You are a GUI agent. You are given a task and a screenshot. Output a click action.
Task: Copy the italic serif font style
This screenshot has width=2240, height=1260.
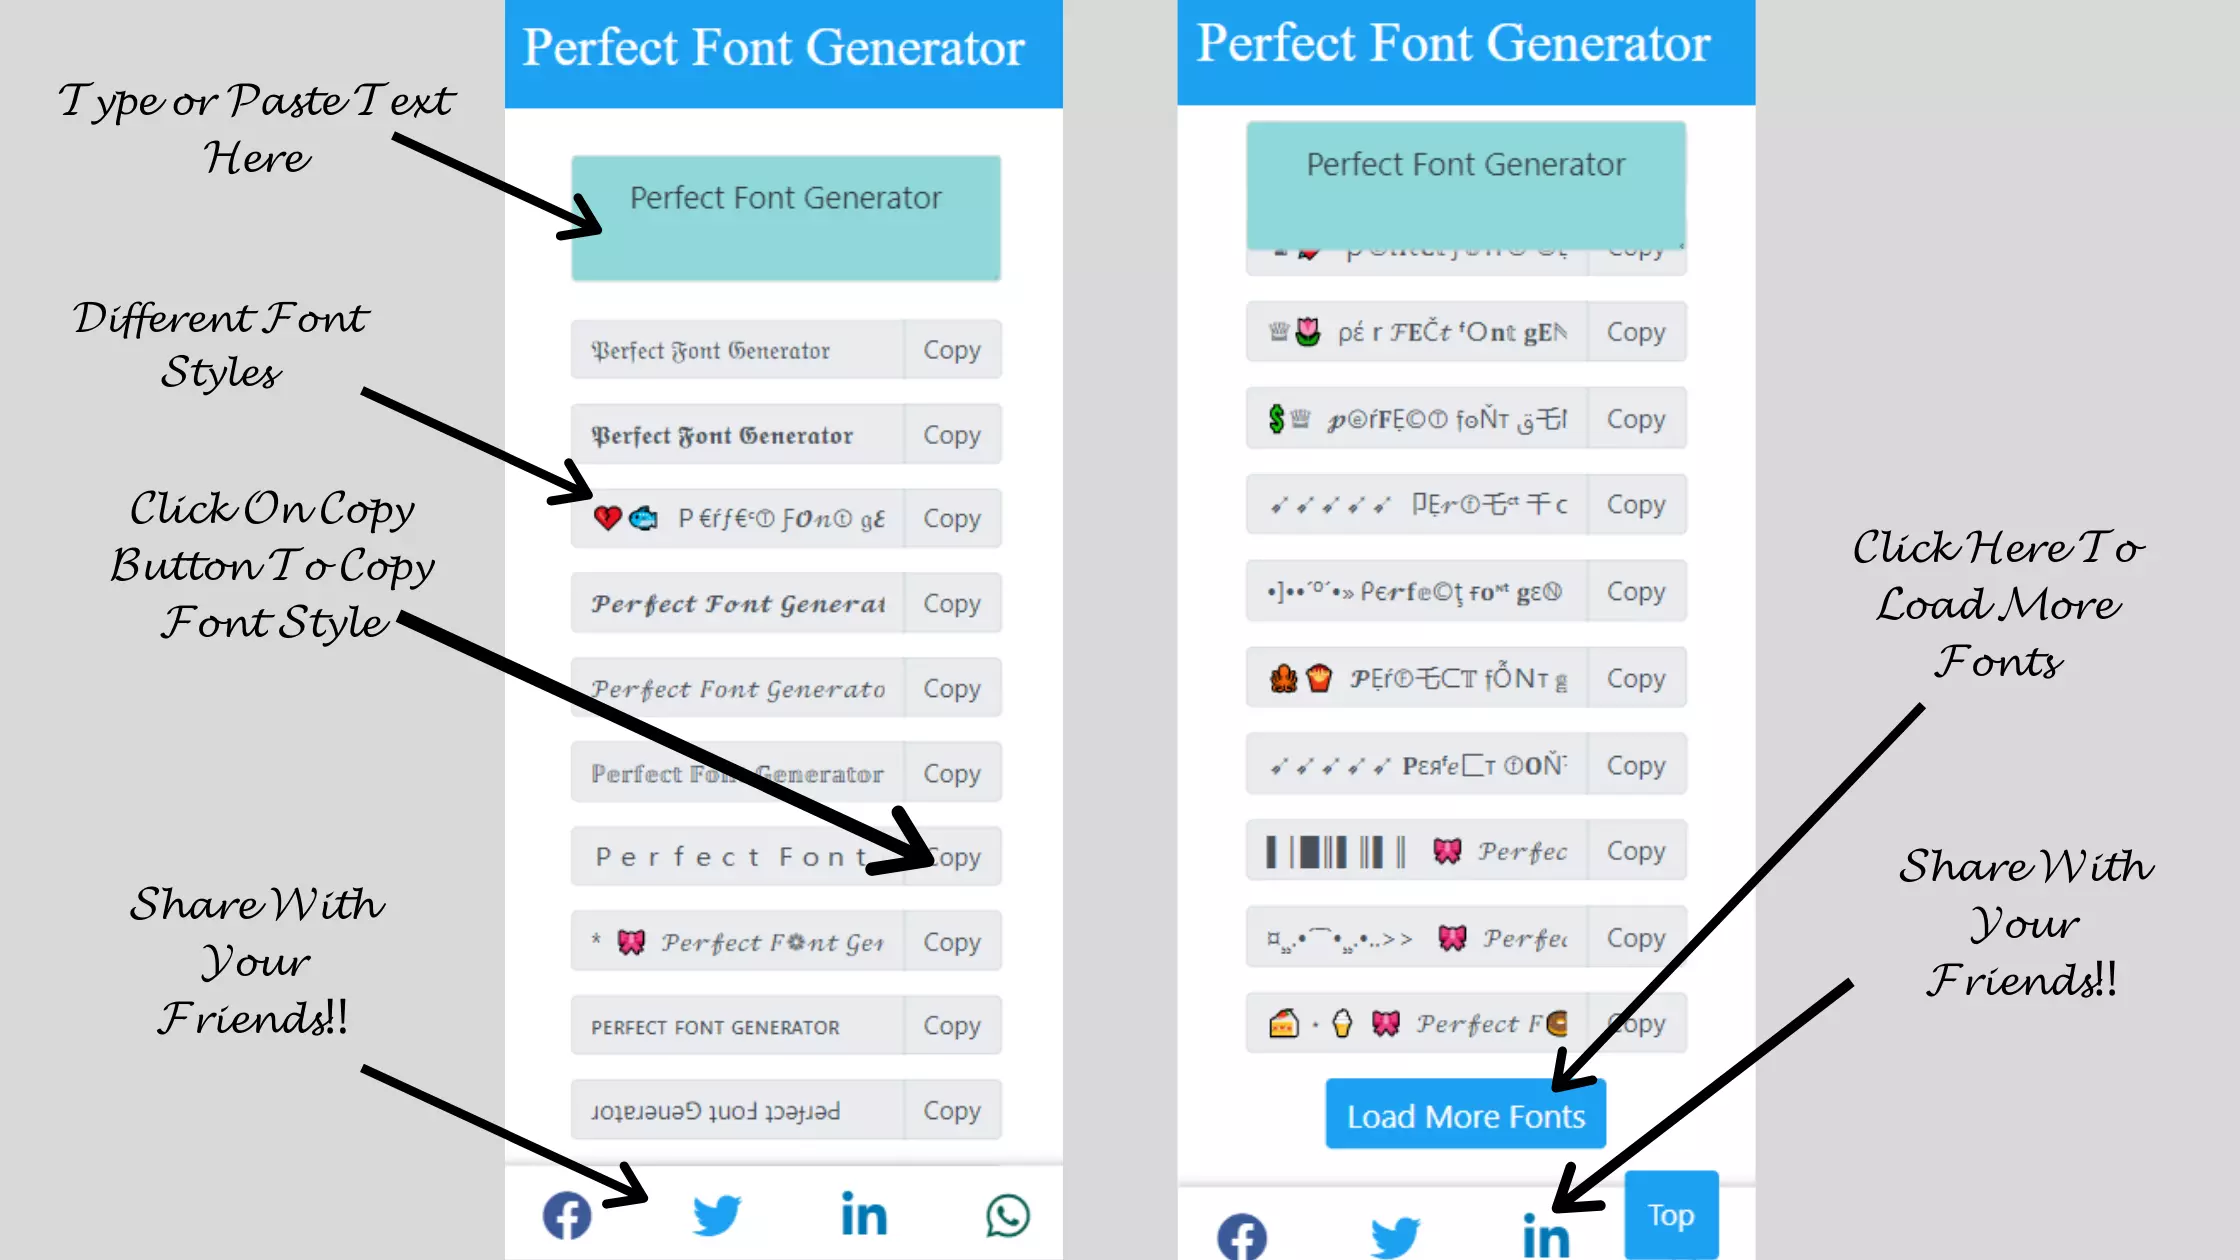point(952,688)
